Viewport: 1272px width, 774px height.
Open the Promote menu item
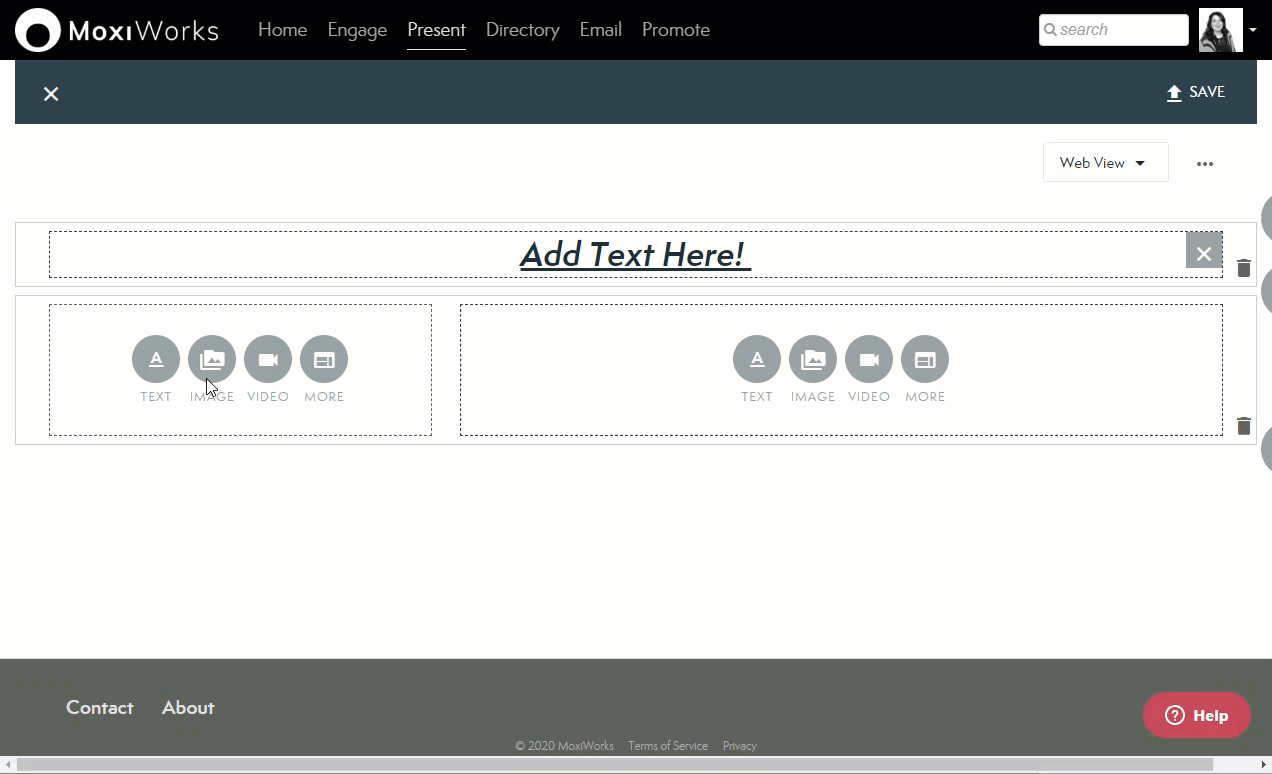(x=676, y=30)
